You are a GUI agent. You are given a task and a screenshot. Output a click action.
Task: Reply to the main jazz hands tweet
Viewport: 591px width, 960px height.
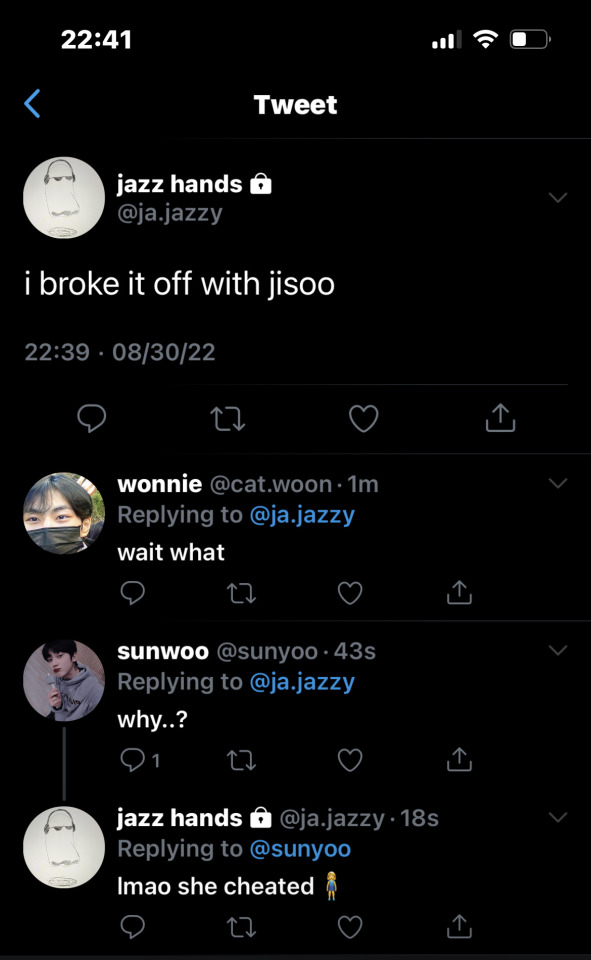92,418
